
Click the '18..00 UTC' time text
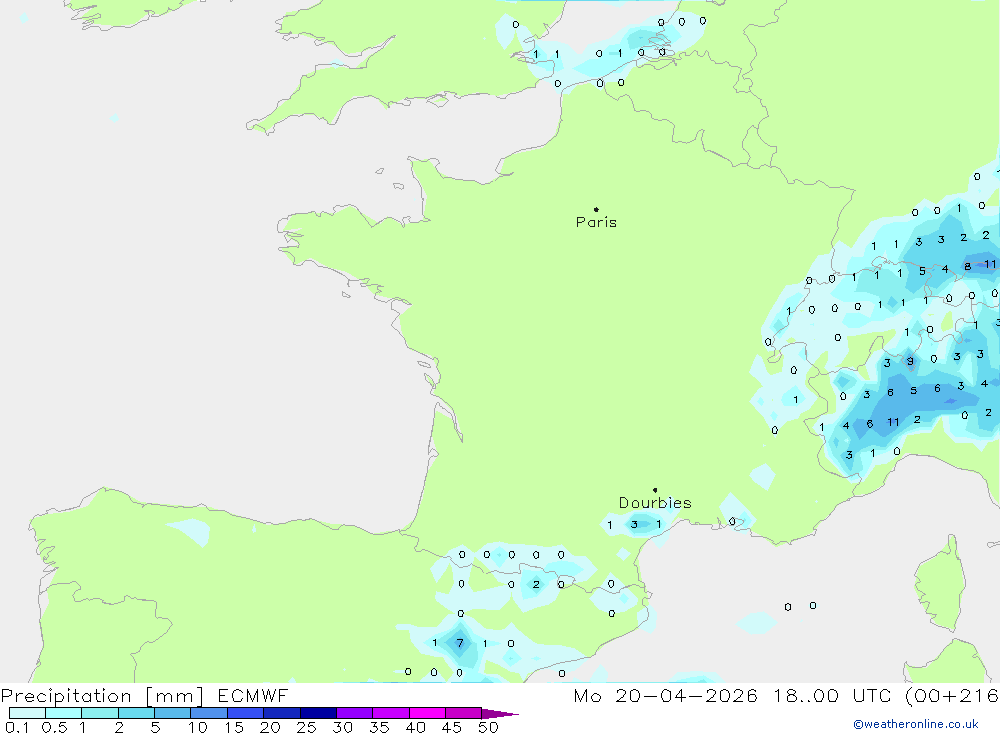(x=835, y=695)
